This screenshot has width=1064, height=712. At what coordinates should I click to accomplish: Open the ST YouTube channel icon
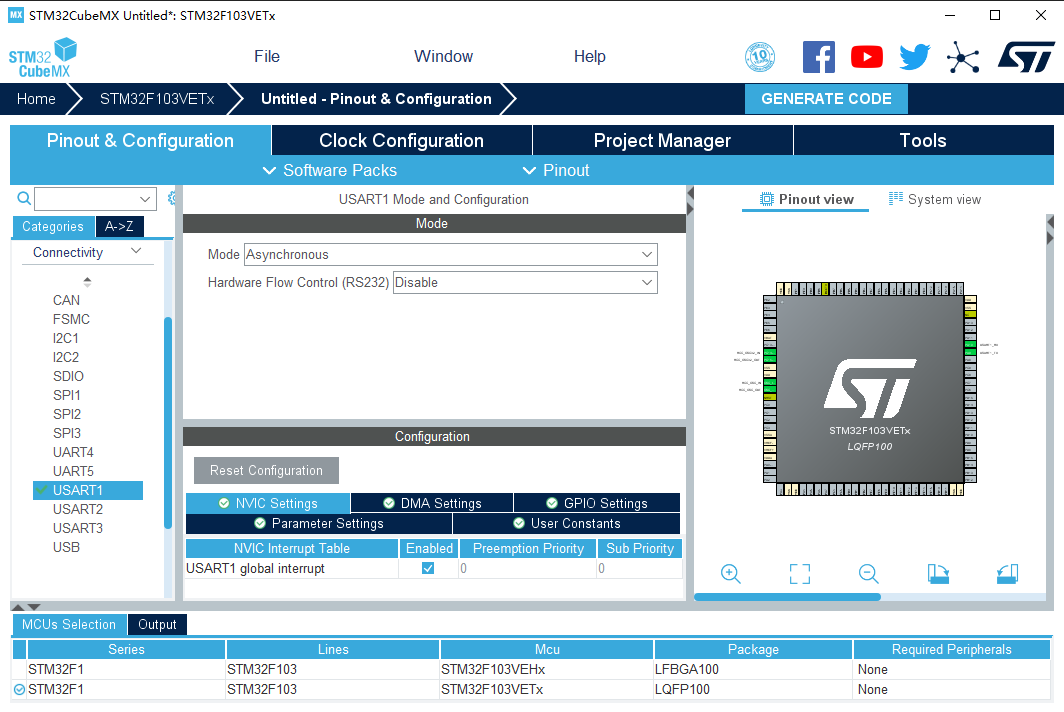point(867,57)
